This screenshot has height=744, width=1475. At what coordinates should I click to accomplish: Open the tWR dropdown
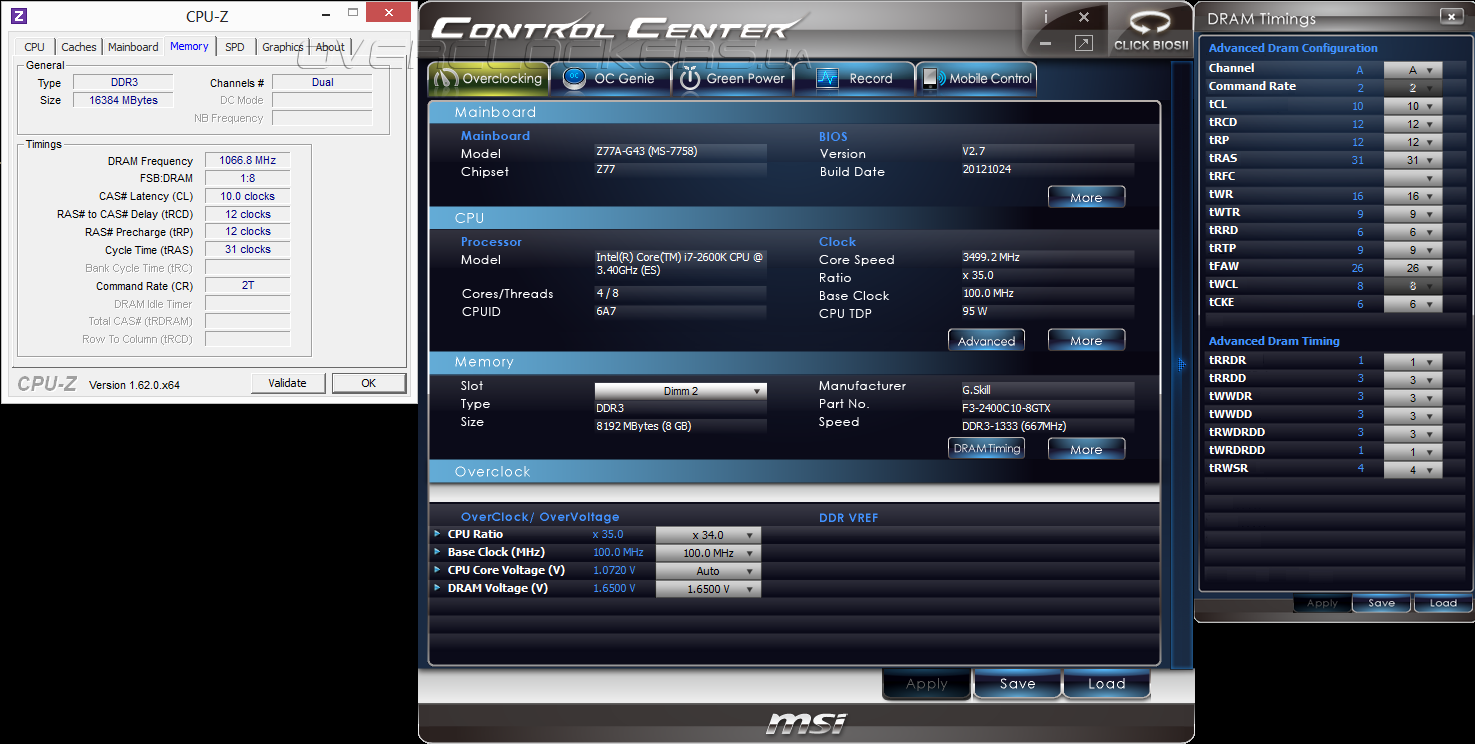pos(1413,196)
